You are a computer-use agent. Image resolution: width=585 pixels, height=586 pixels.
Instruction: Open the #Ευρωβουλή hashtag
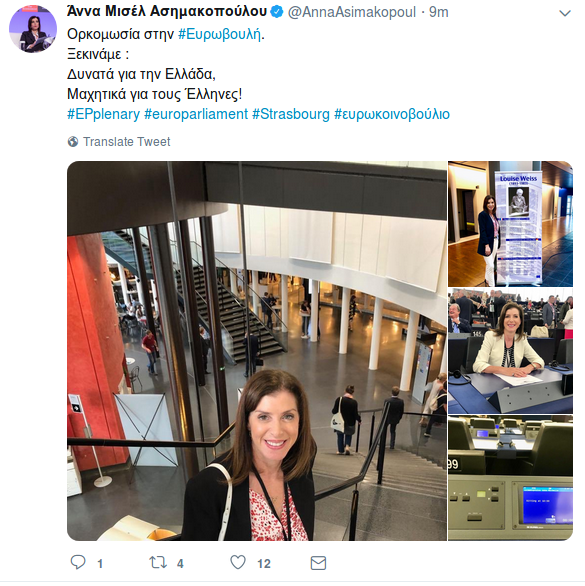(x=219, y=34)
